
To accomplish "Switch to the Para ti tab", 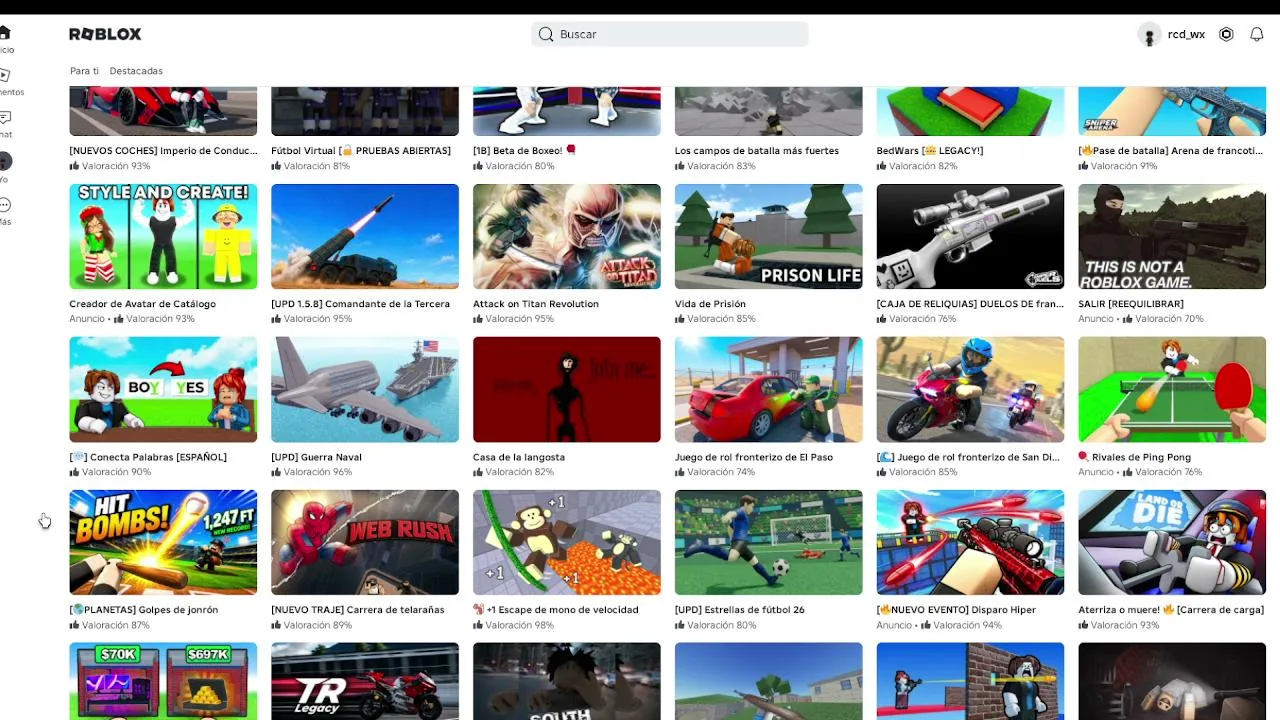I will (84, 71).
